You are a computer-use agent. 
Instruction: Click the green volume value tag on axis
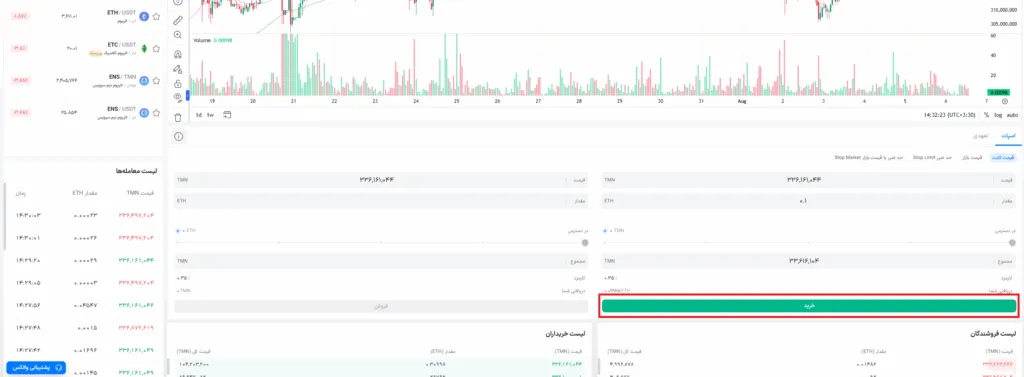[x=998, y=93]
